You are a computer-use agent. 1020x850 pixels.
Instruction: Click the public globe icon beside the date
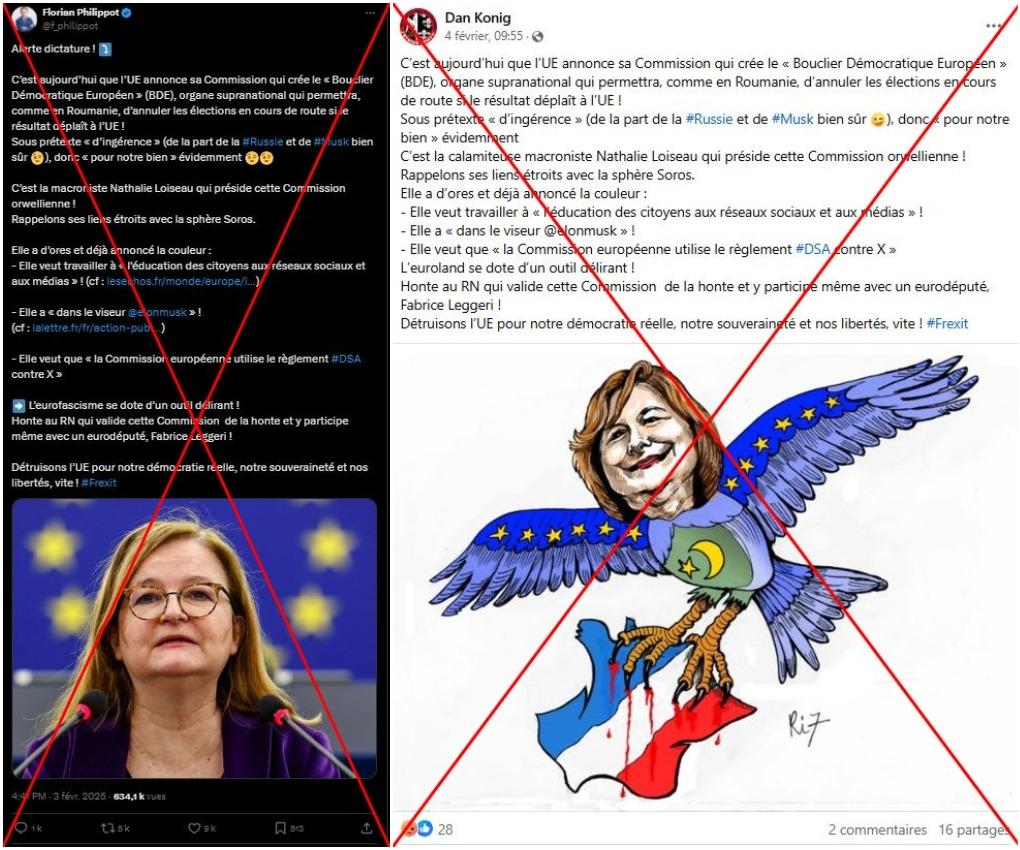click(538, 36)
